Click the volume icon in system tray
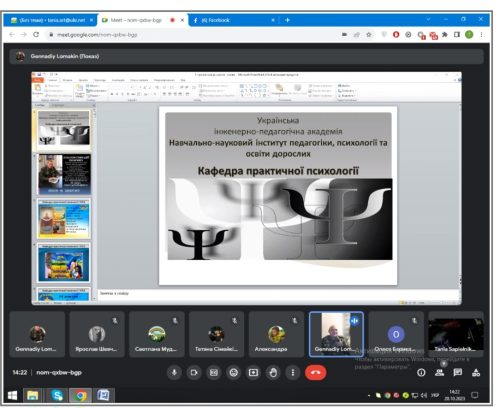Viewport: 500px width, 408px height. point(424,396)
